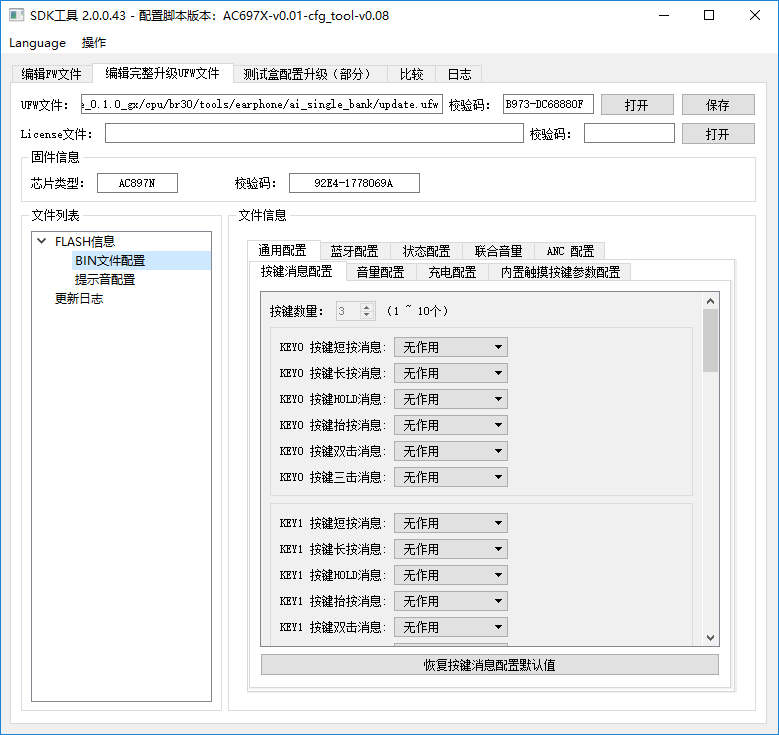Image resolution: width=779 pixels, height=735 pixels.
Task: Open KEY1 按键HOLD消息 dropdown
Action: [451, 575]
